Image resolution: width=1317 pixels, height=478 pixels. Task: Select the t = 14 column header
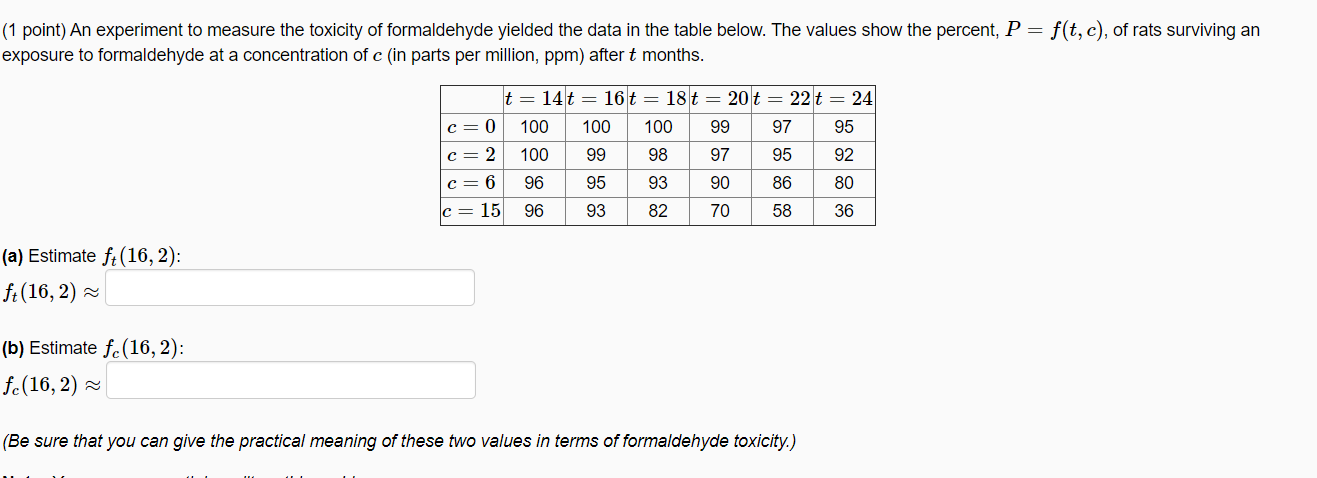tap(535, 99)
